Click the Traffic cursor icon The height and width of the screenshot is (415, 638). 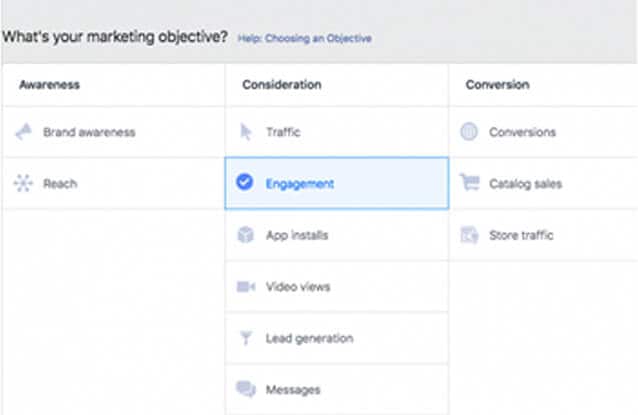(x=246, y=132)
